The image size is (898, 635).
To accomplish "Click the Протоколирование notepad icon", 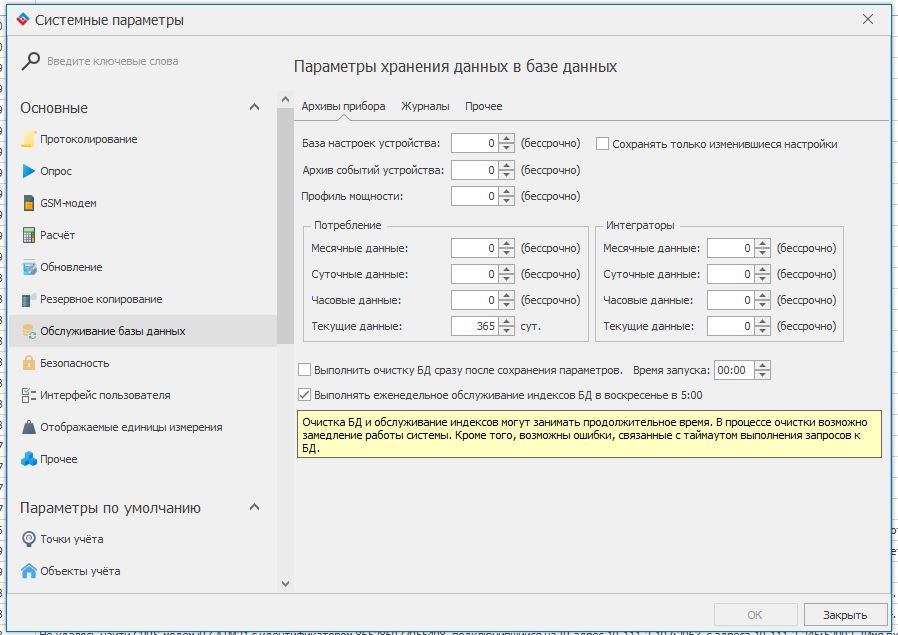I will pyautogui.click(x=29, y=139).
